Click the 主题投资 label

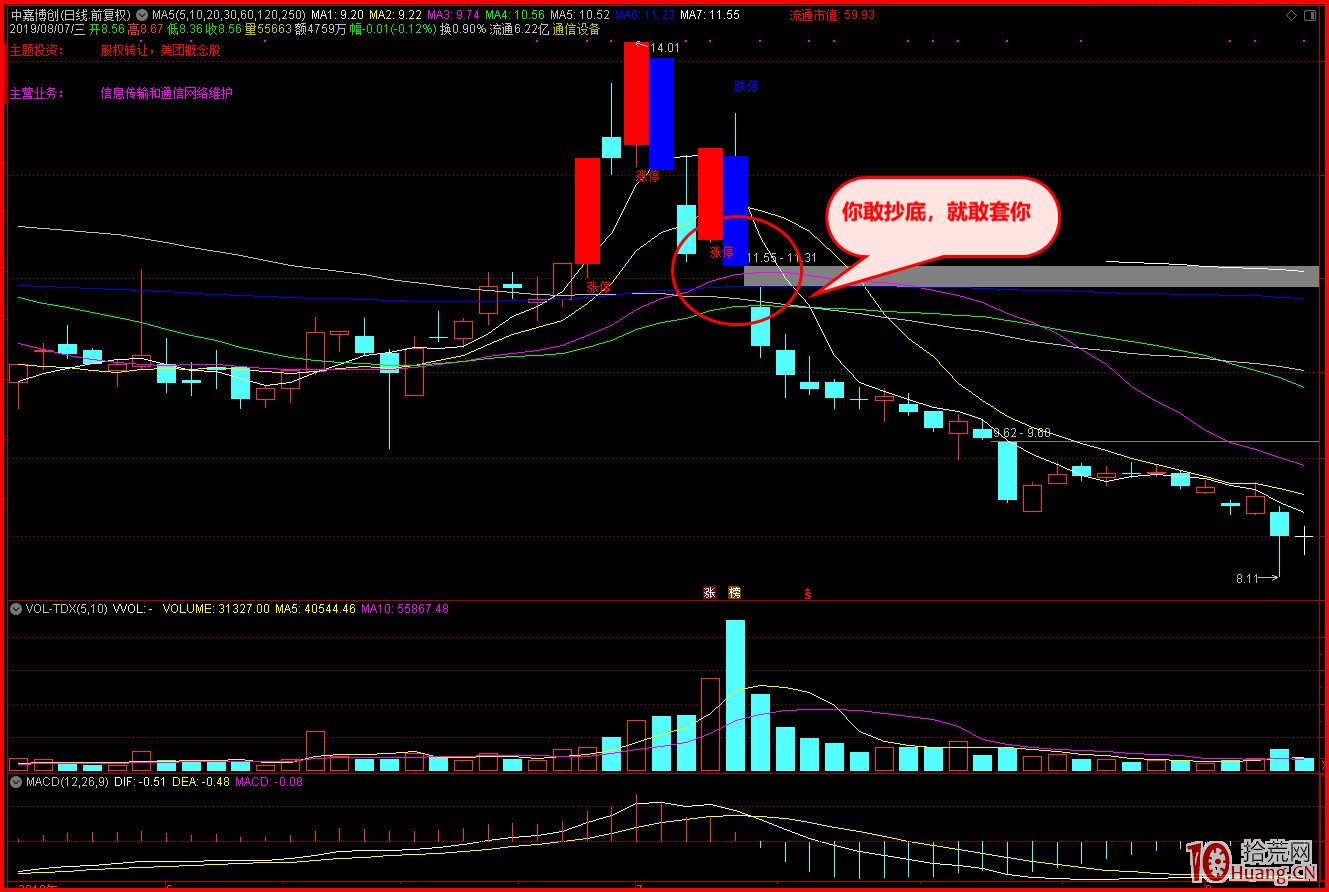point(37,49)
